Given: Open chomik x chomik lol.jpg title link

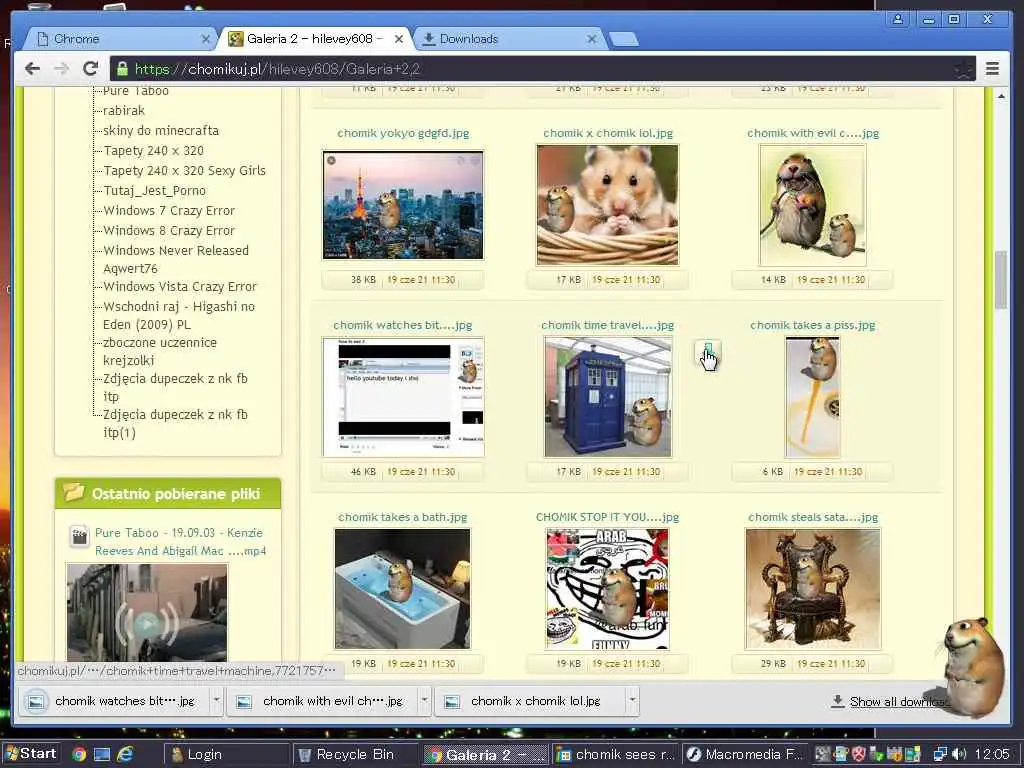Looking at the screenshot, I should pos(608,133).
